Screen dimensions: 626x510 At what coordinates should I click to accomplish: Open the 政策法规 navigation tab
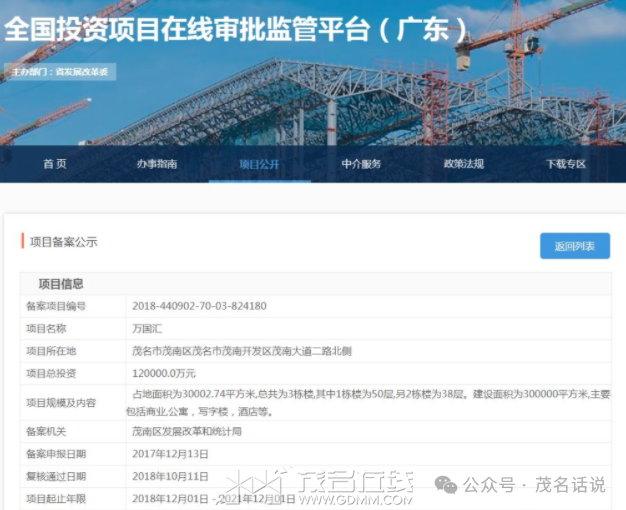tap(463, 164)
